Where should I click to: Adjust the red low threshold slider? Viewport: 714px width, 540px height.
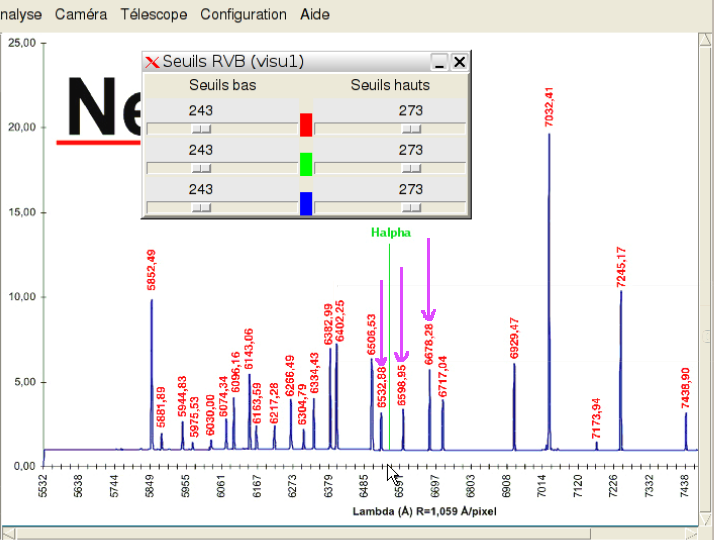click(x=201, y=129)
